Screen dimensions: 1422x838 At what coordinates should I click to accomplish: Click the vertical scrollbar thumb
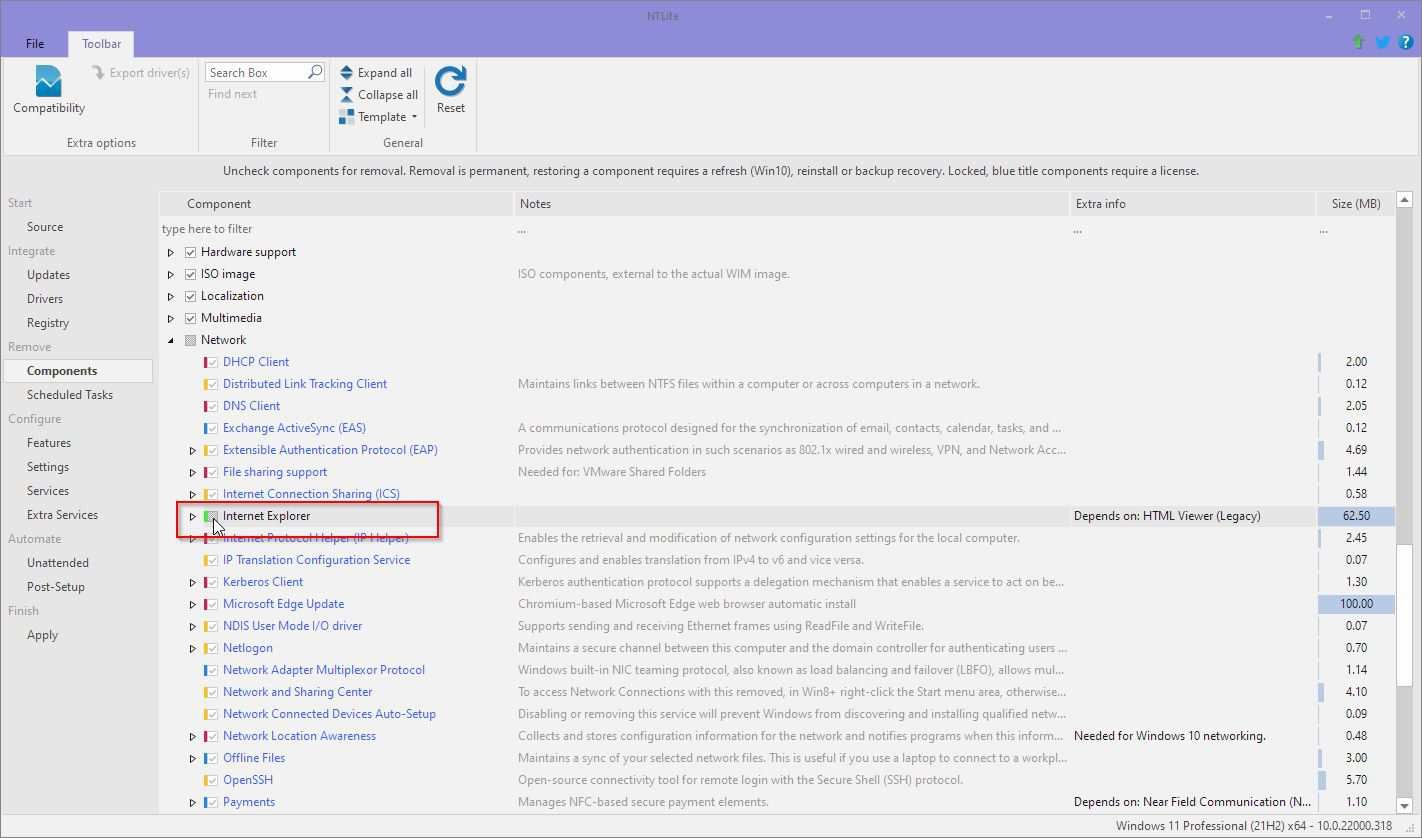point(1404,616)
